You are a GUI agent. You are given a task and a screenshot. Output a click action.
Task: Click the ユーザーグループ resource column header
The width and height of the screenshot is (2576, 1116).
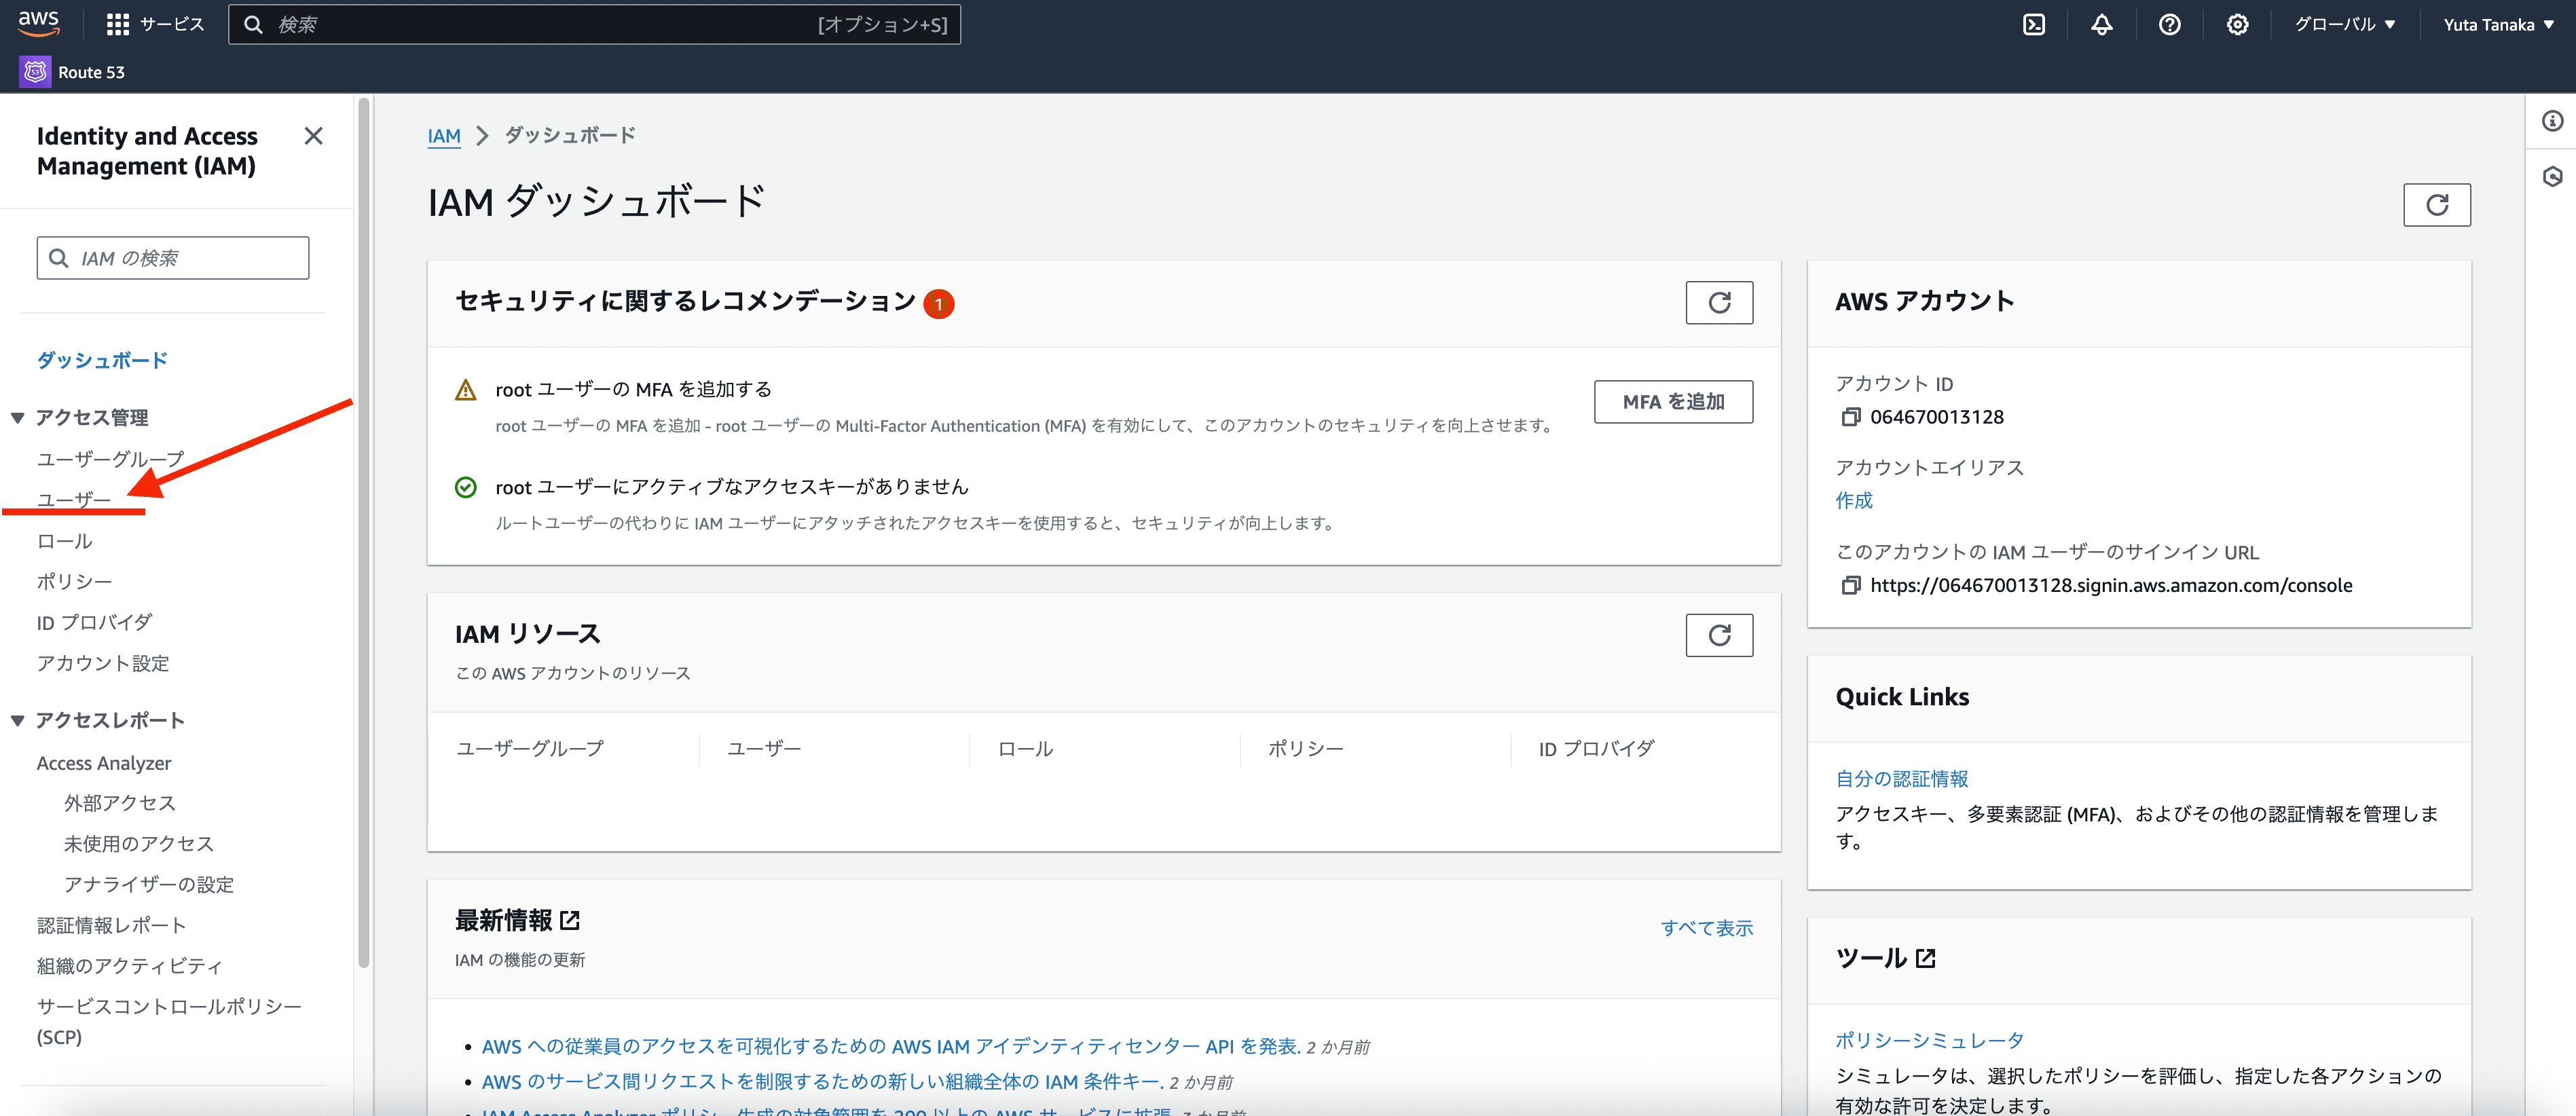[529, 748]
